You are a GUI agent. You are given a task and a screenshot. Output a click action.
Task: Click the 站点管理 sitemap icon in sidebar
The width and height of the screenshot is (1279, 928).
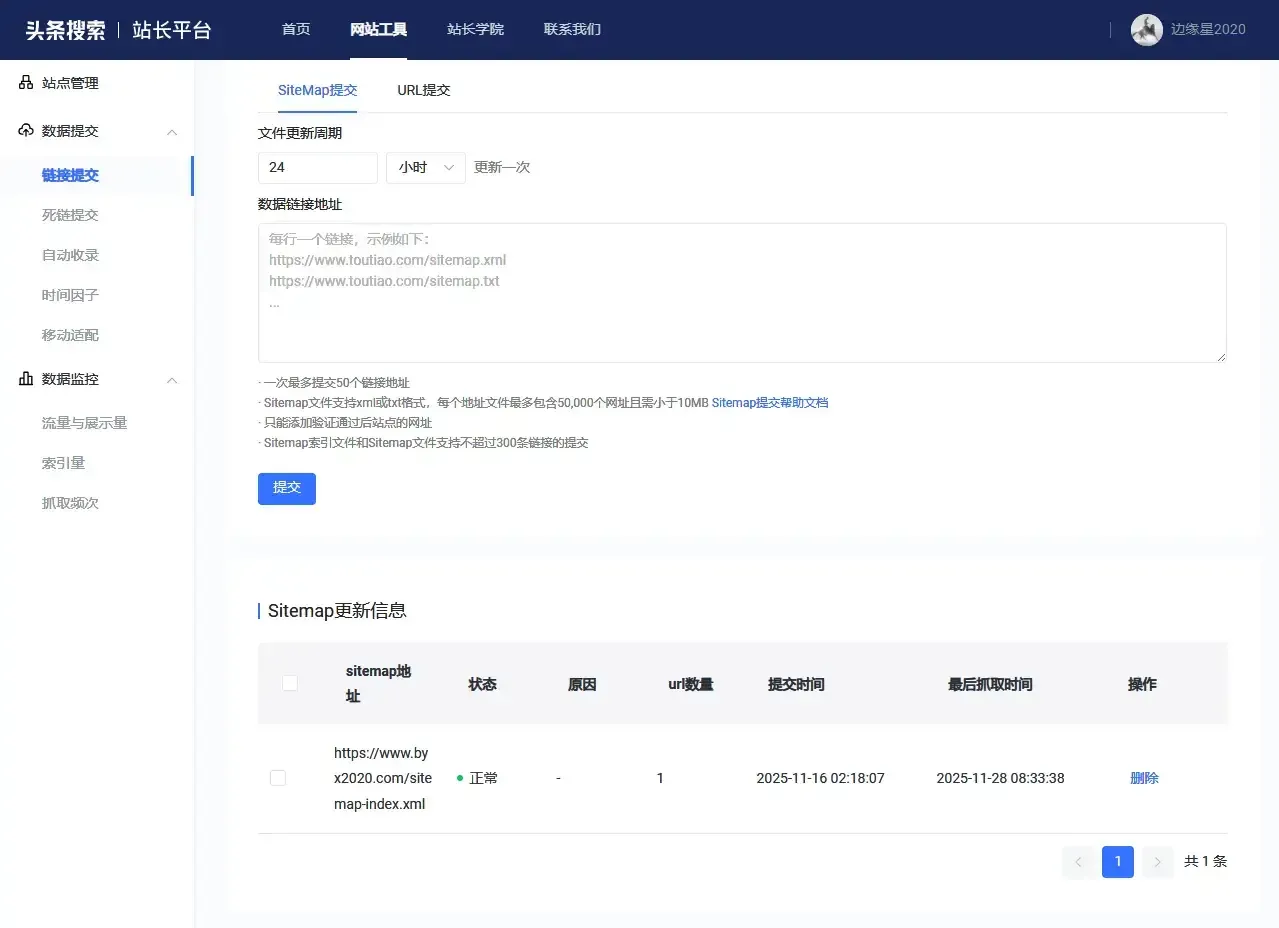26,83
